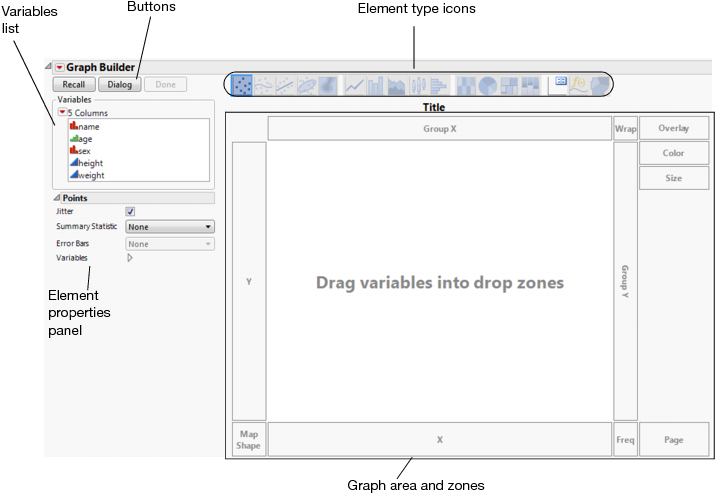The width and height of the screenshot is (716, 497).
Task: Click the Points section title
Action: click(75, 198)
